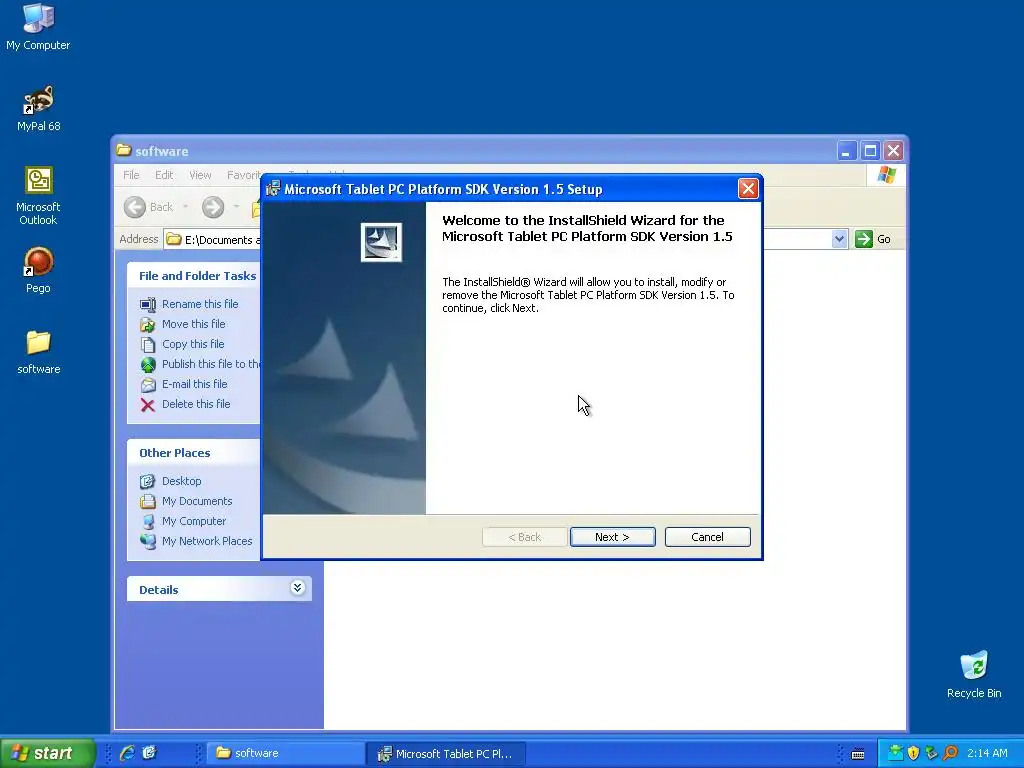Close the software Explorer window
This screenshot has height=768, width=1024.
point(893,151)
